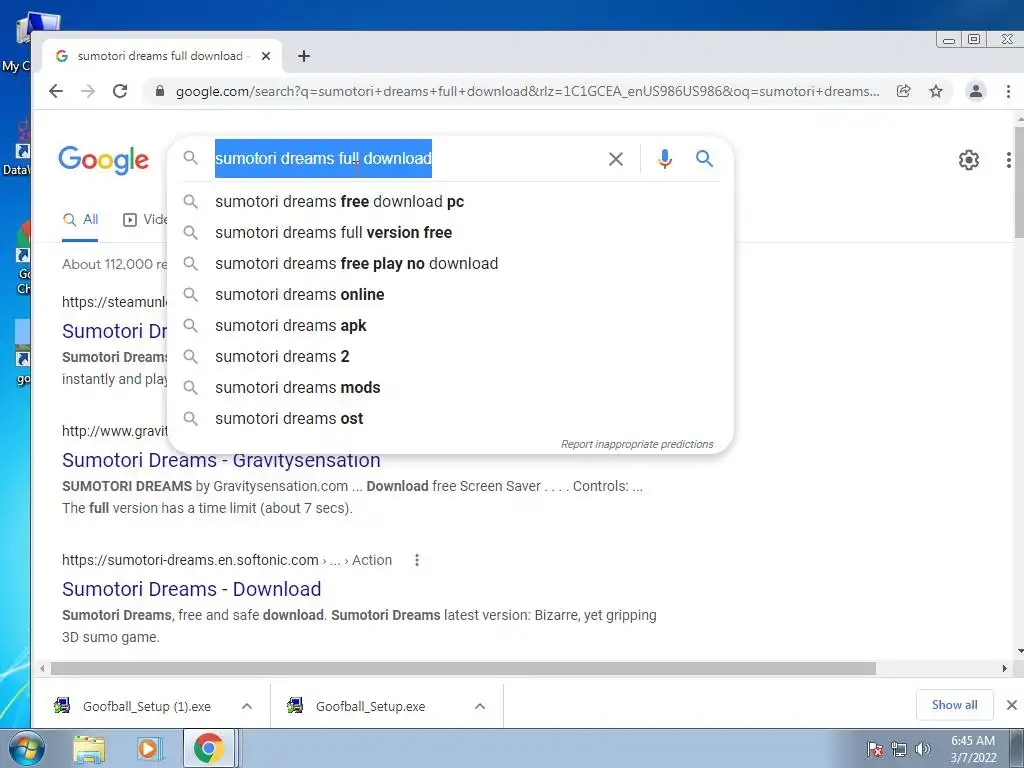View site info via lock icon

[160, 91]
